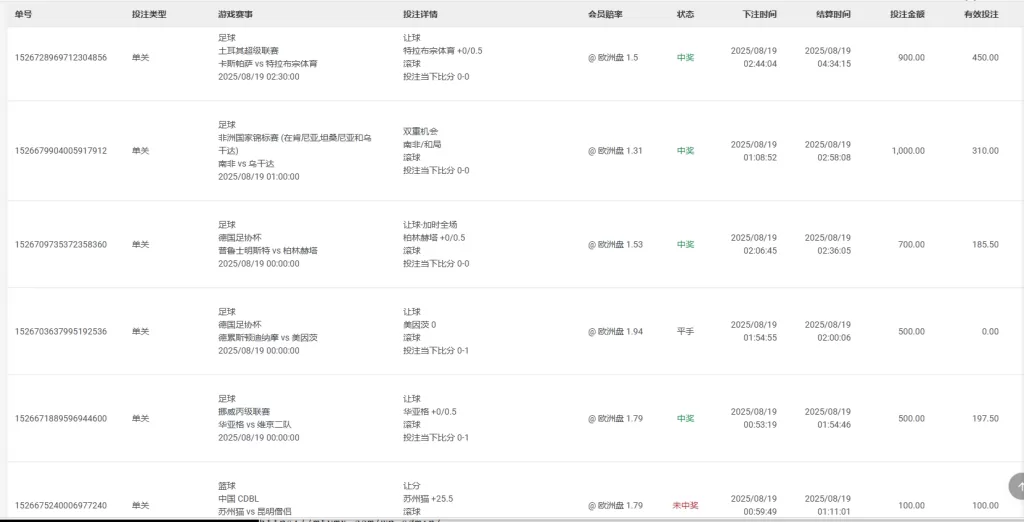Image resolution: width=1024 pixels, height=522 pixels.
Task: Click bet detail 苏州猫 +25.5
Action: [428, 499]
